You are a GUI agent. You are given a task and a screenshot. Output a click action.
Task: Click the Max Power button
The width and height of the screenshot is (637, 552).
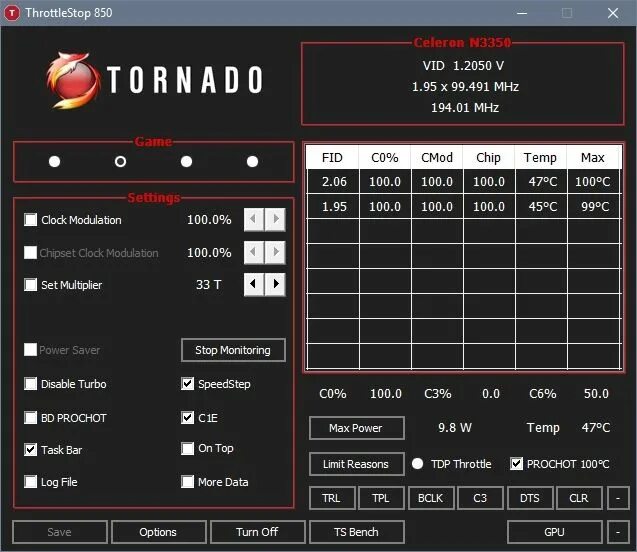pos(356,428)
